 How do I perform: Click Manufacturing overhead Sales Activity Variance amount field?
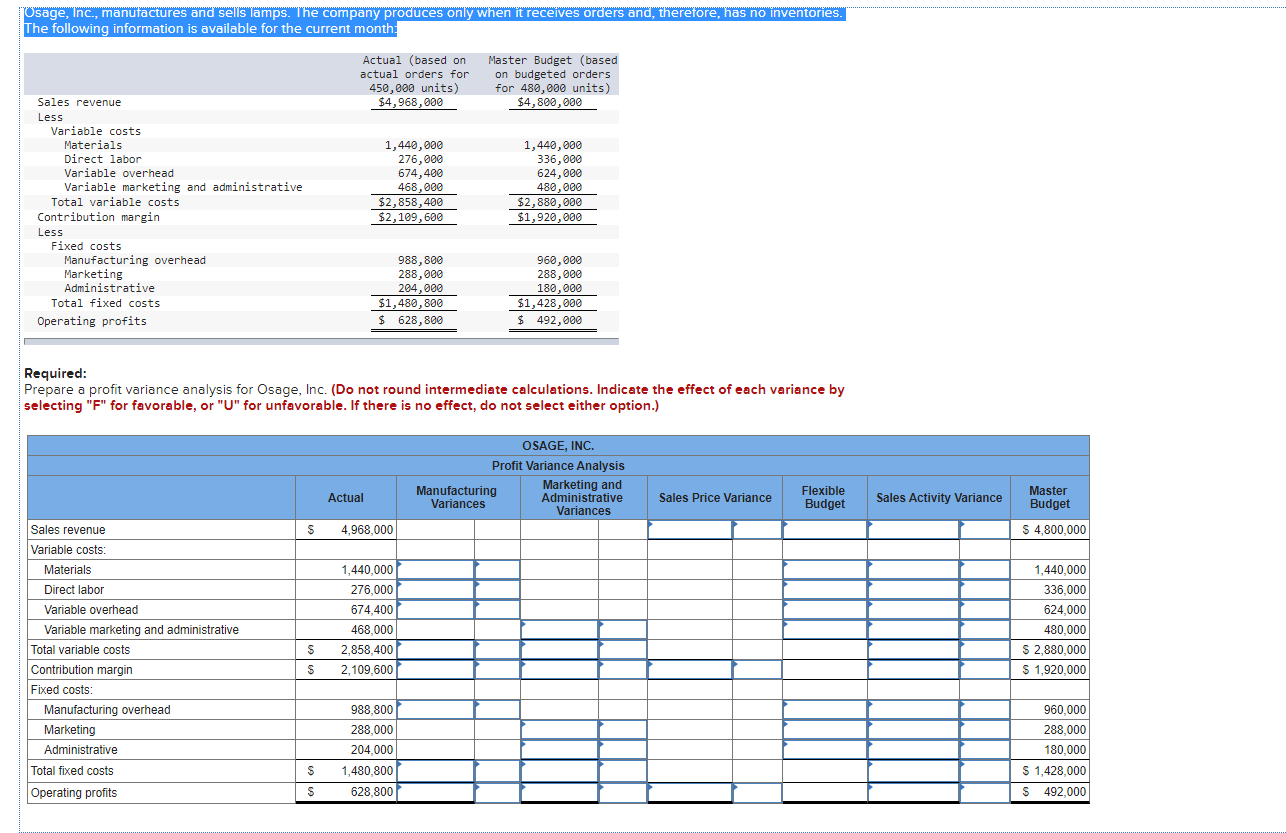tap(913, 710)
